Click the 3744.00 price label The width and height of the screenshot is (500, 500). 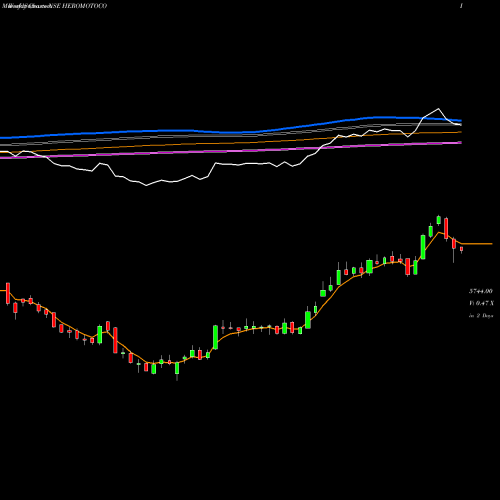(x=481, y=291)
